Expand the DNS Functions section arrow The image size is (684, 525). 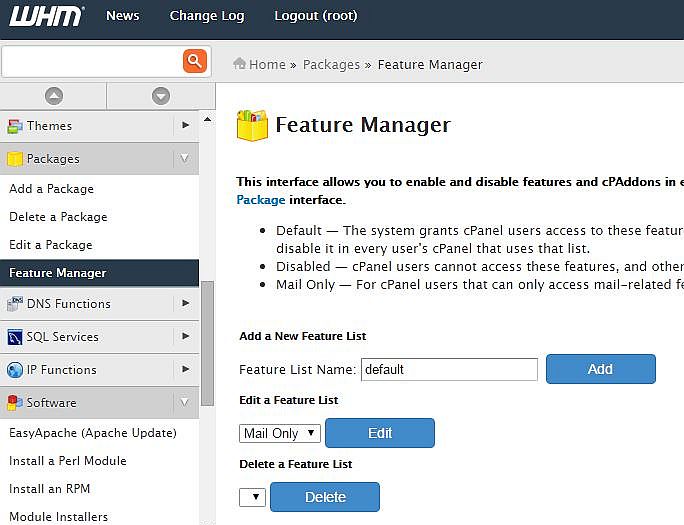point(185,303)
